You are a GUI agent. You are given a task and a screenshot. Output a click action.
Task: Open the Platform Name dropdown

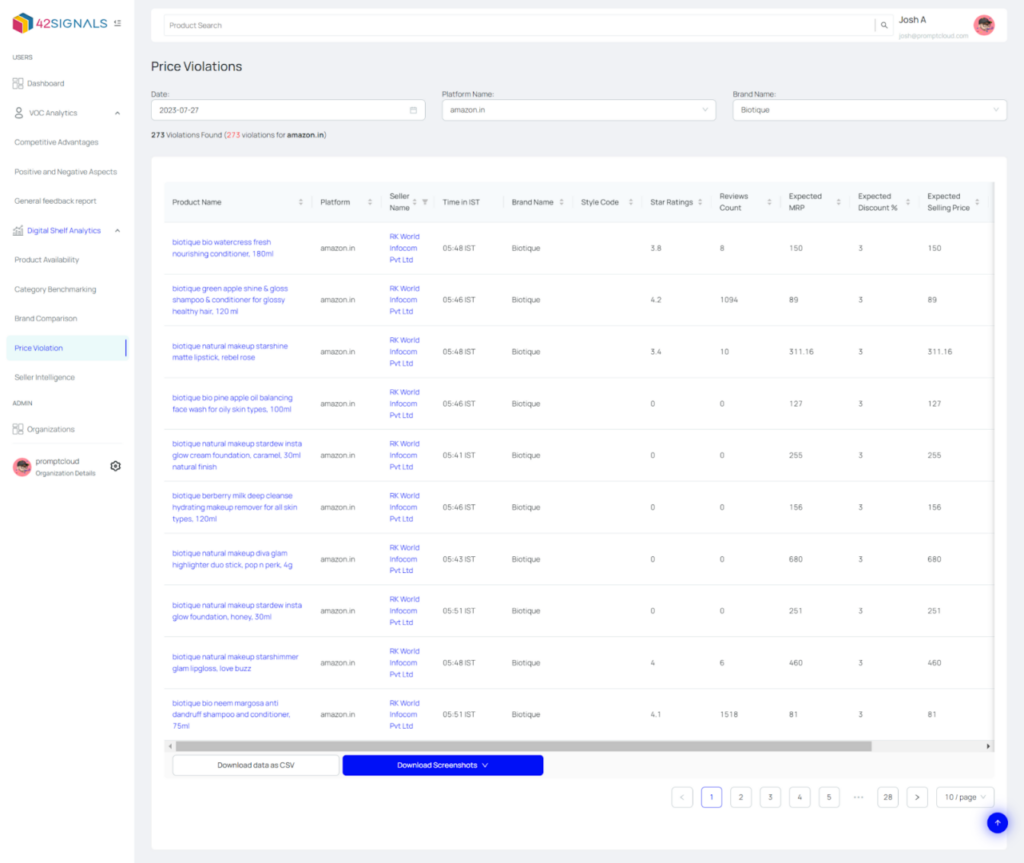coord(579,110)
